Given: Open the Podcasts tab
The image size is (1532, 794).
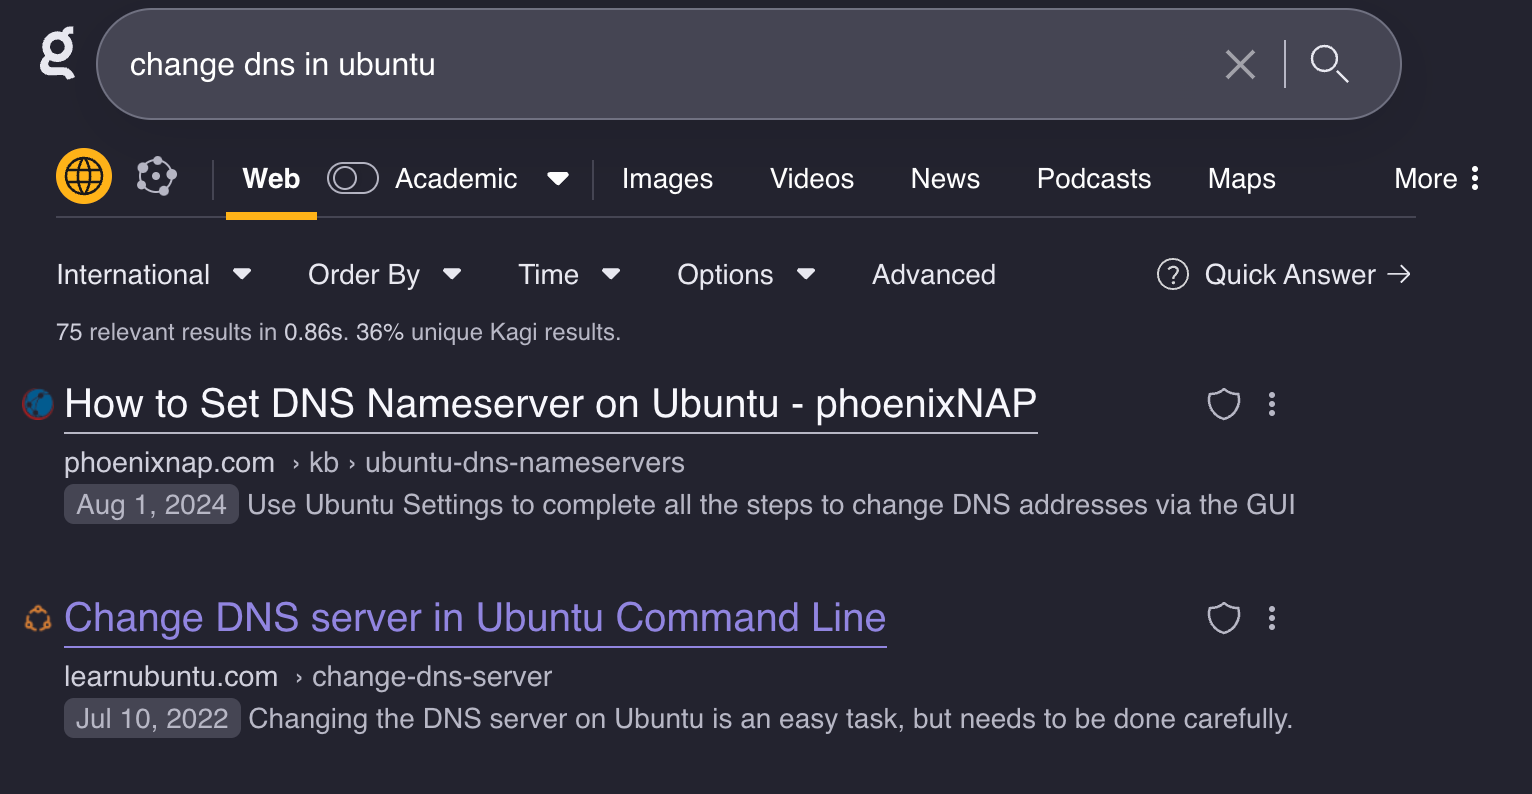Looking at the screenshot, I should pyautogui.click(x=1094, y=179).
